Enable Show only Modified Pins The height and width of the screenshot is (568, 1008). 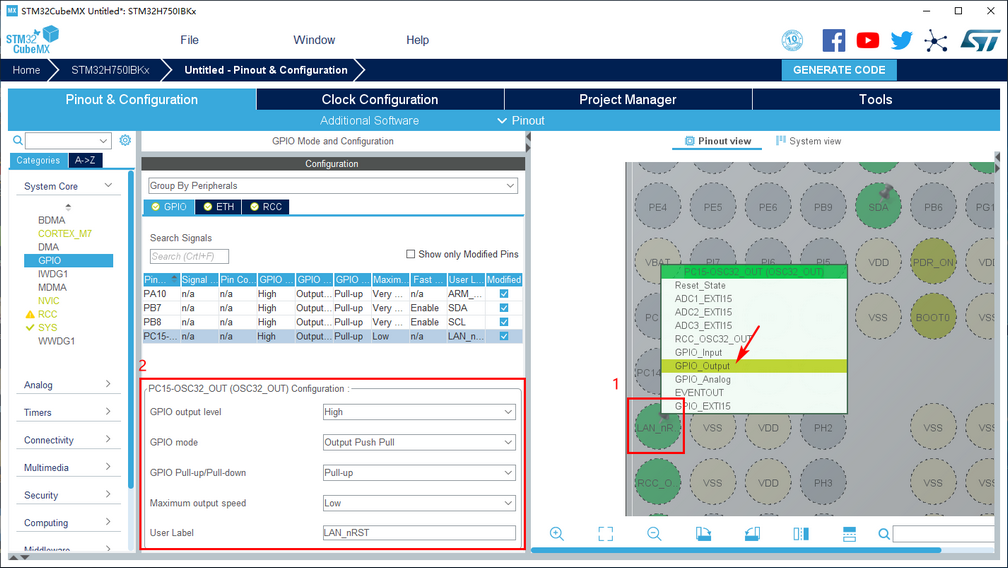tap(411, 254)
